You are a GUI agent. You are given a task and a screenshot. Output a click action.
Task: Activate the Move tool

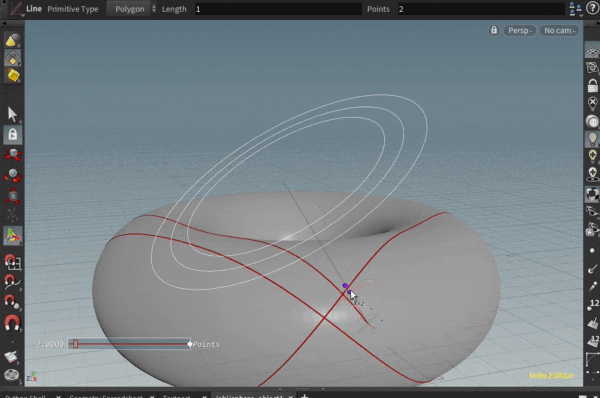13,155
